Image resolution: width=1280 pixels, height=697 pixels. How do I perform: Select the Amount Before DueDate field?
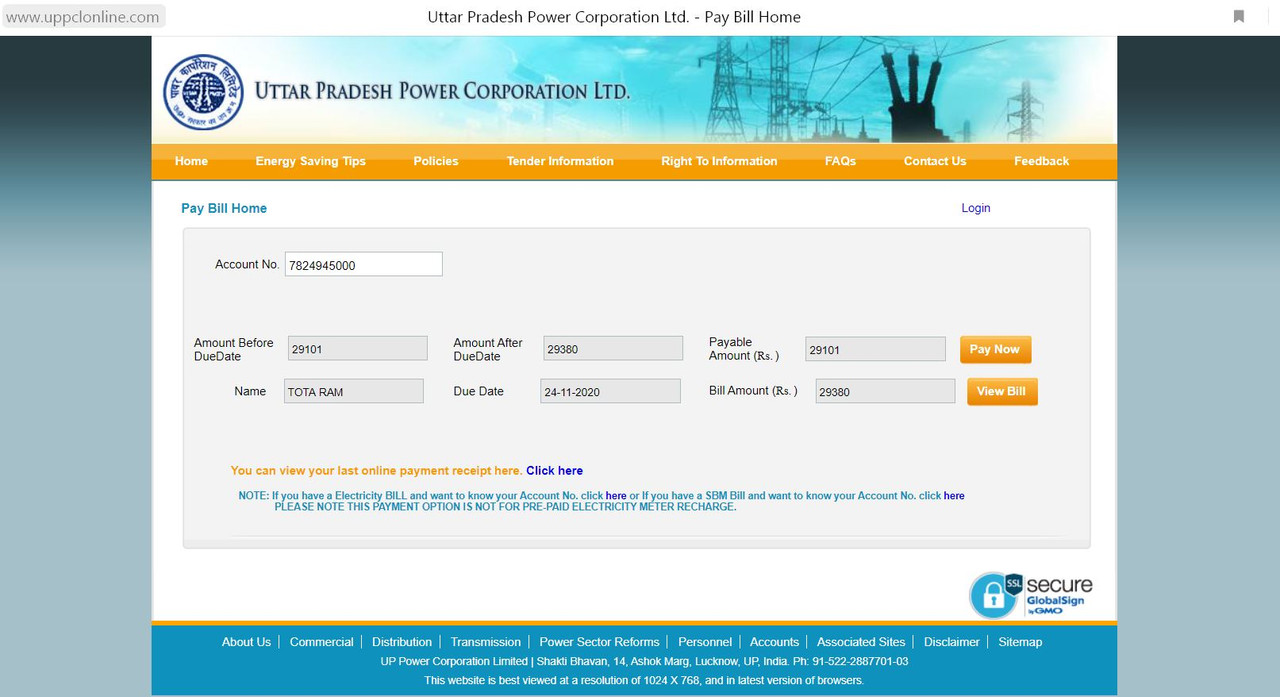[x=358, y=349]
